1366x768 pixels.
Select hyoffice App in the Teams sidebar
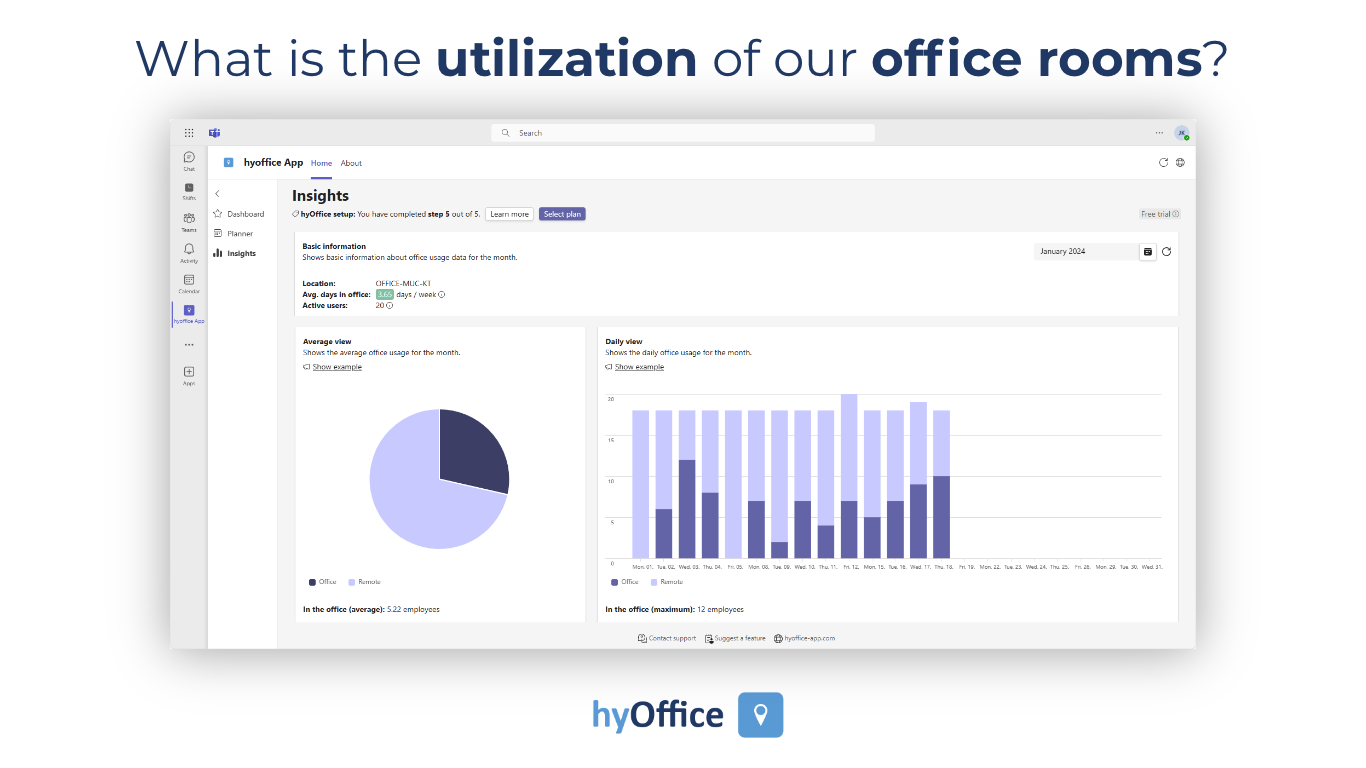point(189,314)
